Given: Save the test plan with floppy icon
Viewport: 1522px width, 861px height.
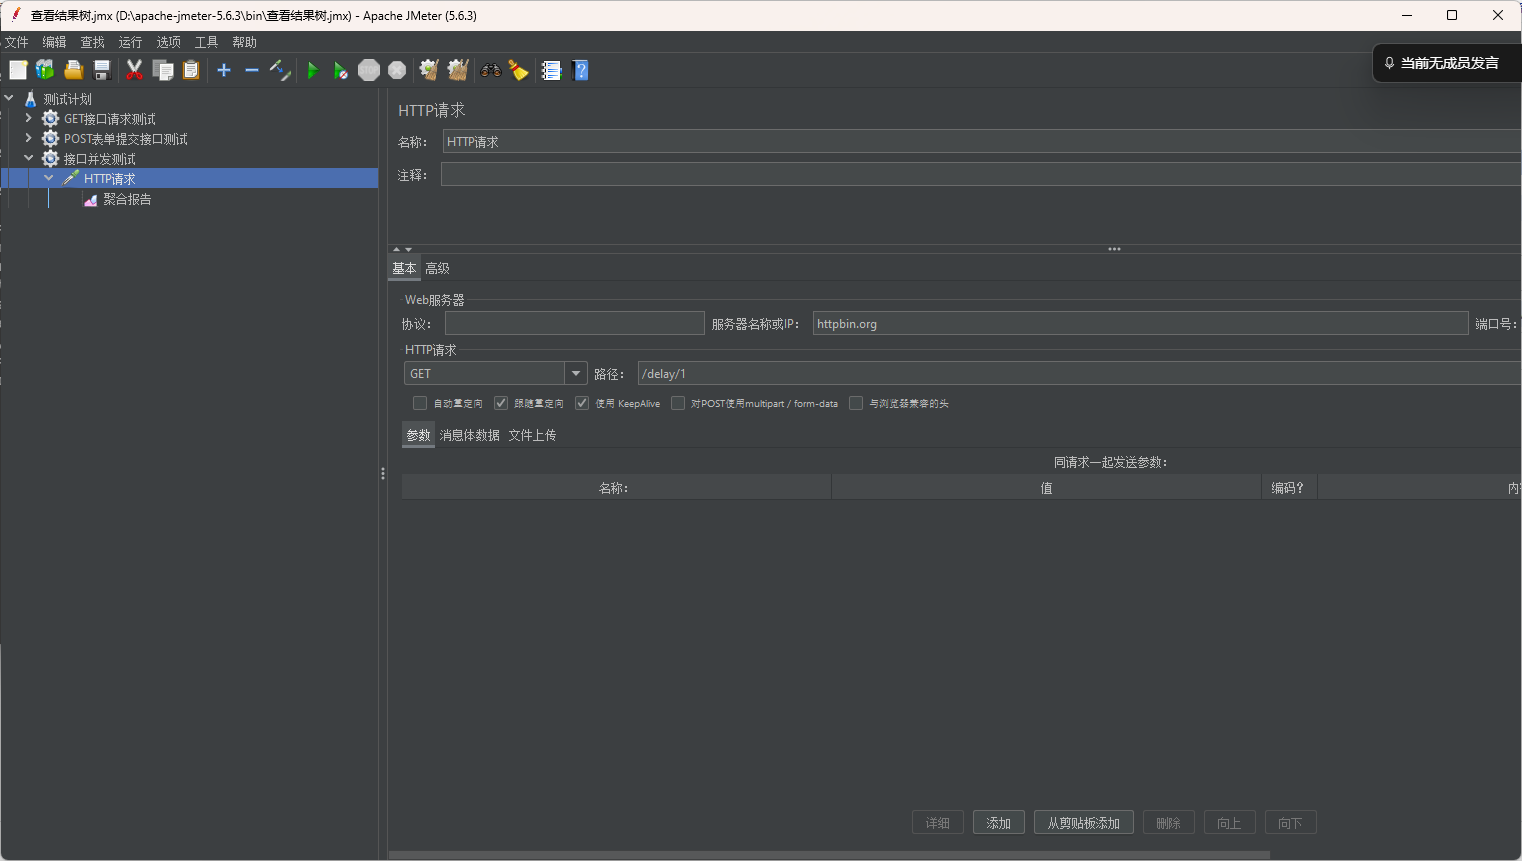Looking at the screenshot, I should point(101,70).
